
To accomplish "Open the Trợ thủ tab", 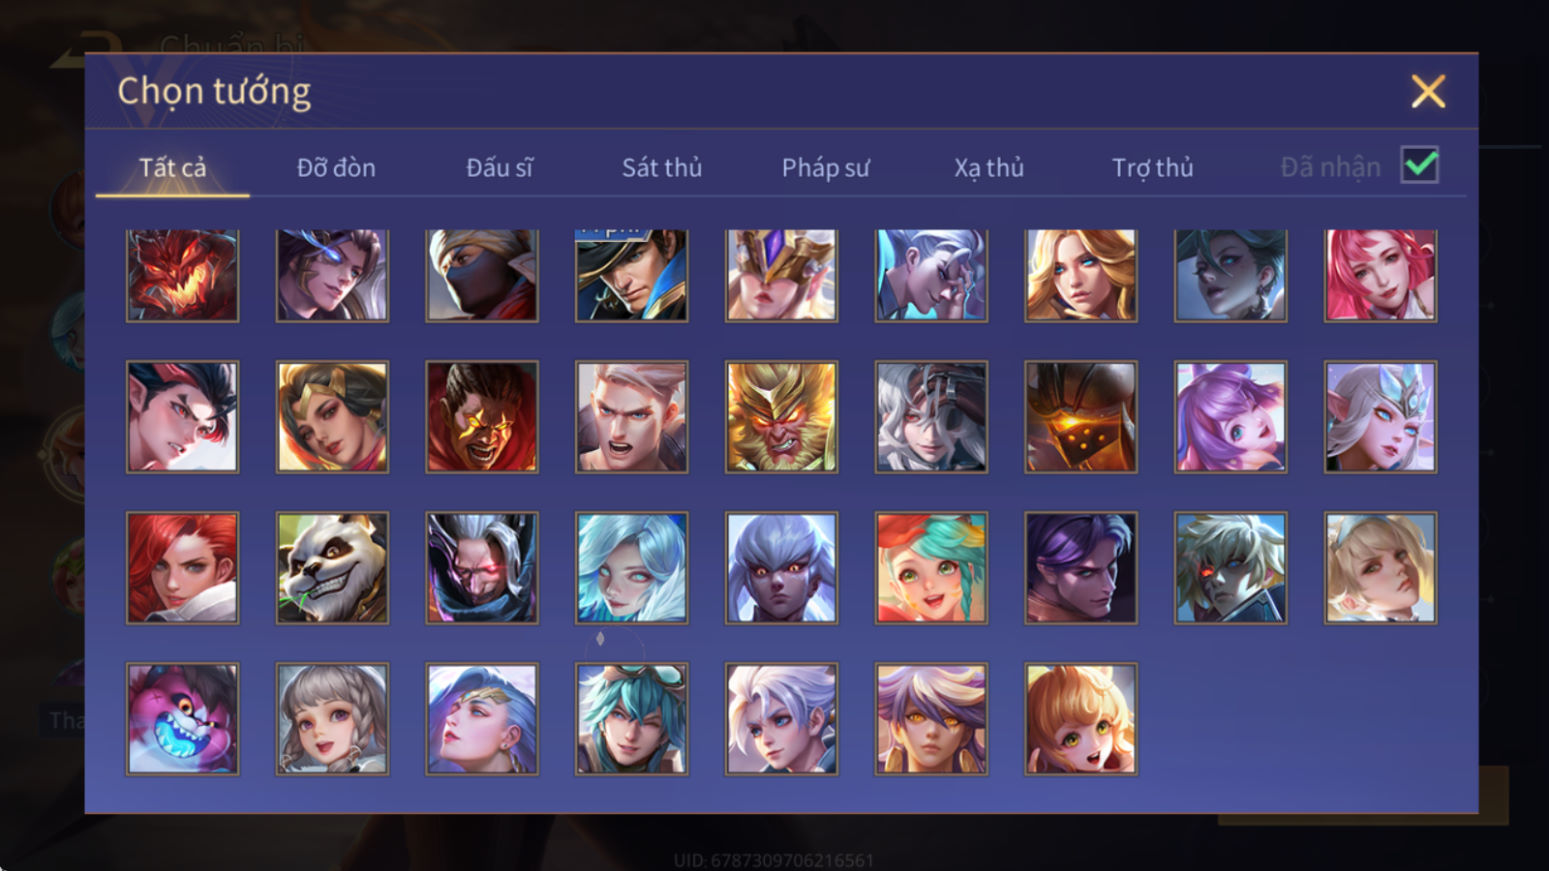I will coord(1152,167).
